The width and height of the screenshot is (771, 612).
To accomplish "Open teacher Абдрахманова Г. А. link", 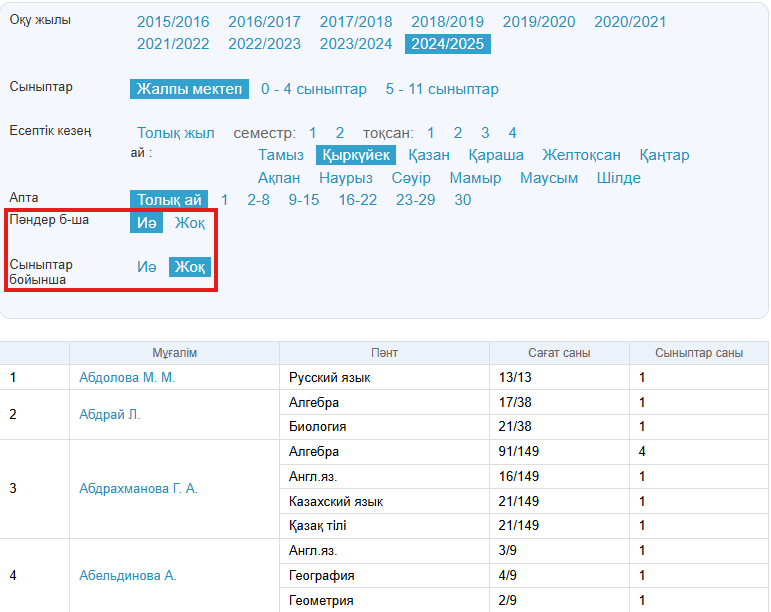I will pos(138,489).
